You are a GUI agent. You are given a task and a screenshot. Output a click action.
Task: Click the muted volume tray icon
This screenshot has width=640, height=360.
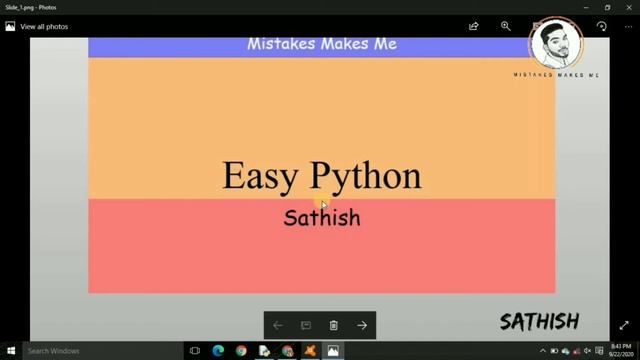[587, 351]
